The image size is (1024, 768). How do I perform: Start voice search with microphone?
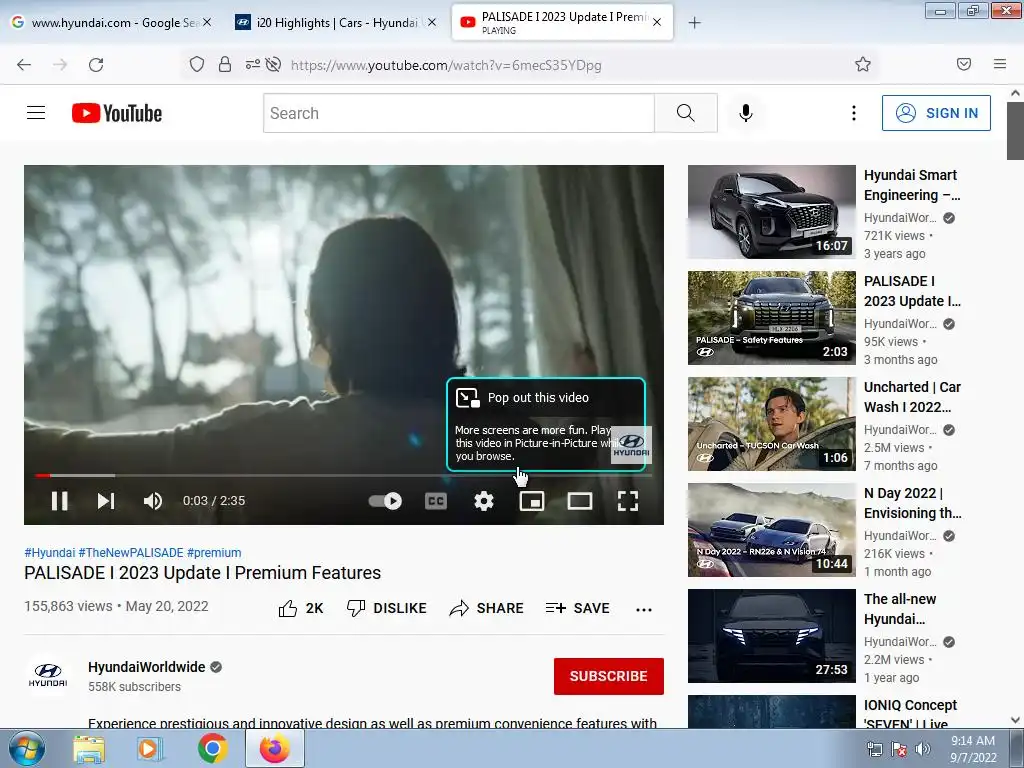click(x=746, y=113)
